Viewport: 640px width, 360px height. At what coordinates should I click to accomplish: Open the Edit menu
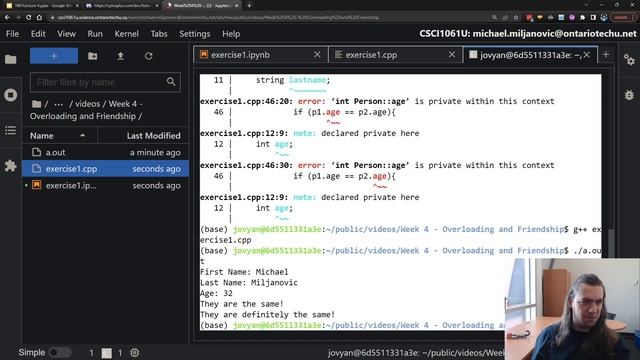38,34
